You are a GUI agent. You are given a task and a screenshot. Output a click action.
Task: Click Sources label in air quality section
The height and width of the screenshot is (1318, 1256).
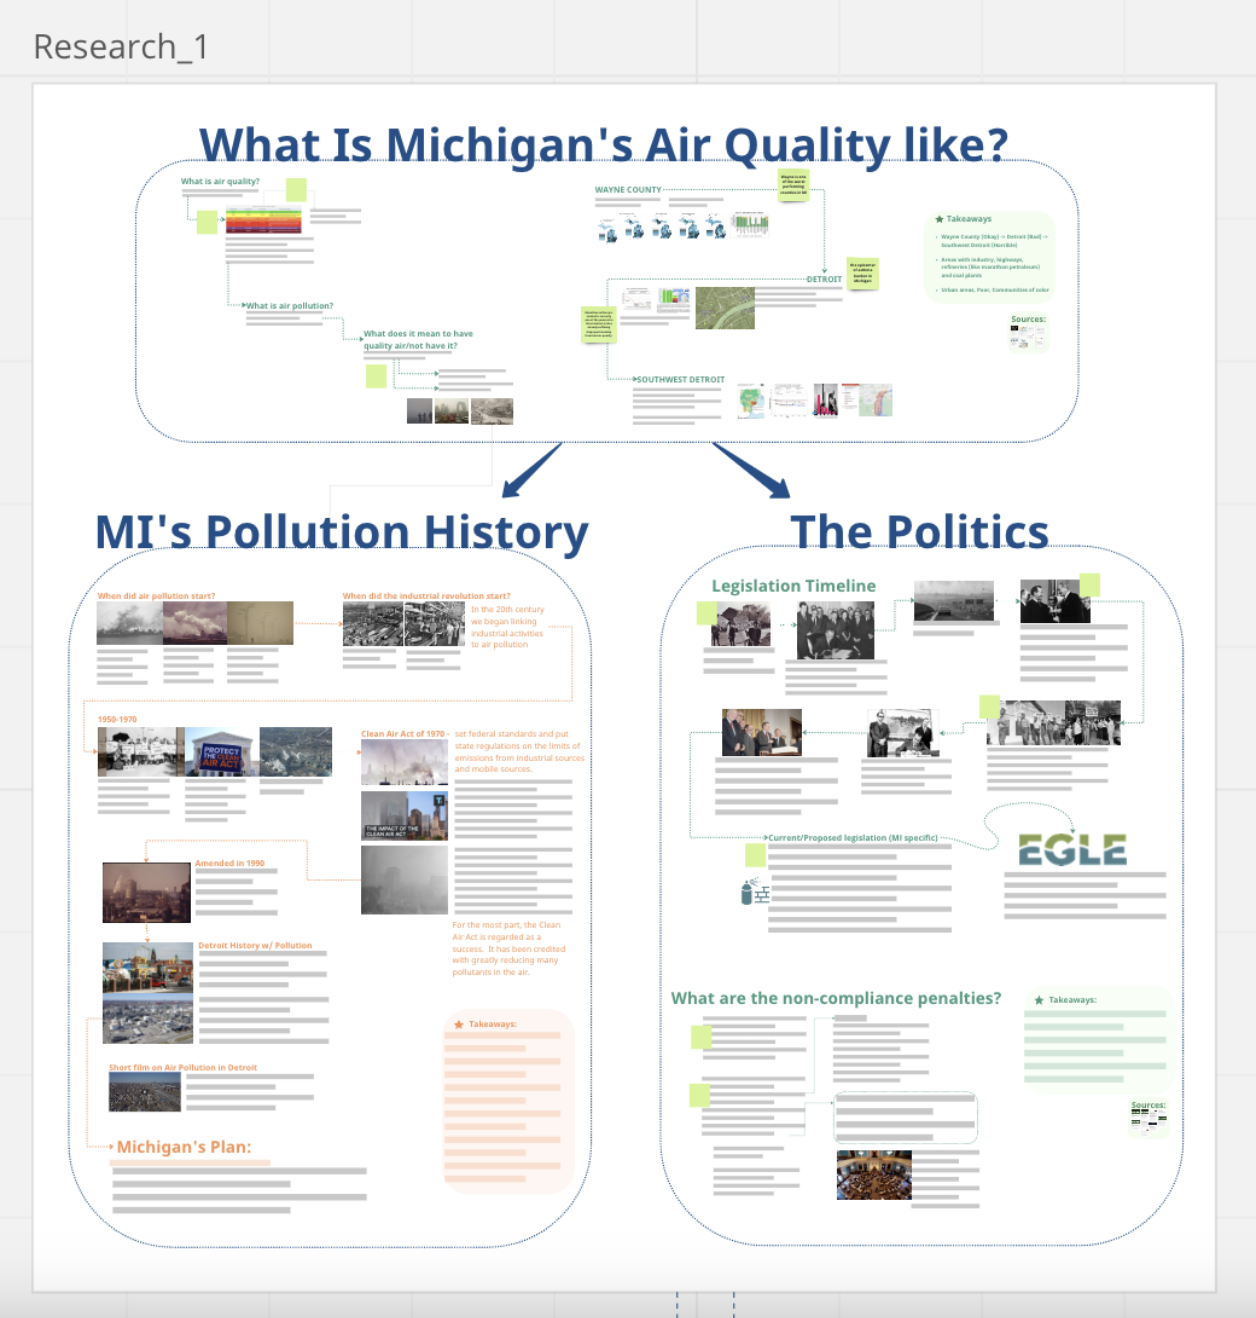[1028, 320]
